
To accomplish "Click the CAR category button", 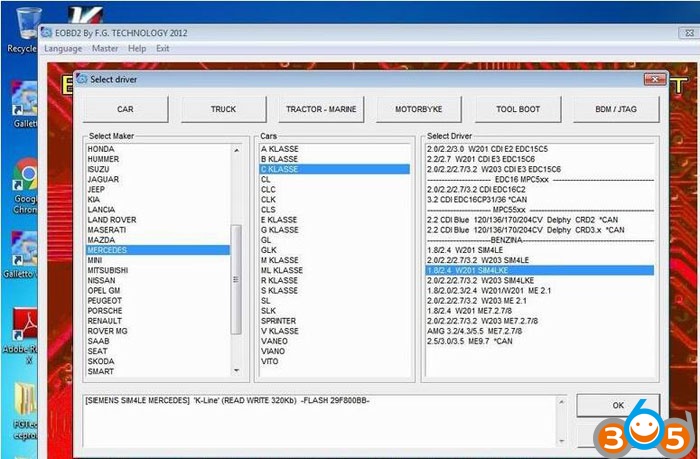I will [125, 109].
